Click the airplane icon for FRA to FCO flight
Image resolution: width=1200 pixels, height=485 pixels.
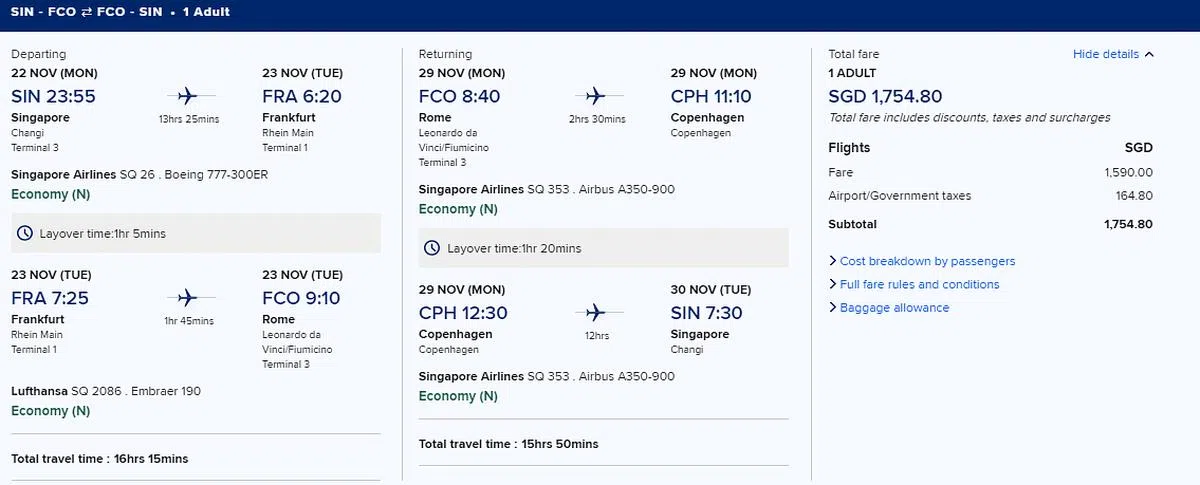click(x=188, y=297)
